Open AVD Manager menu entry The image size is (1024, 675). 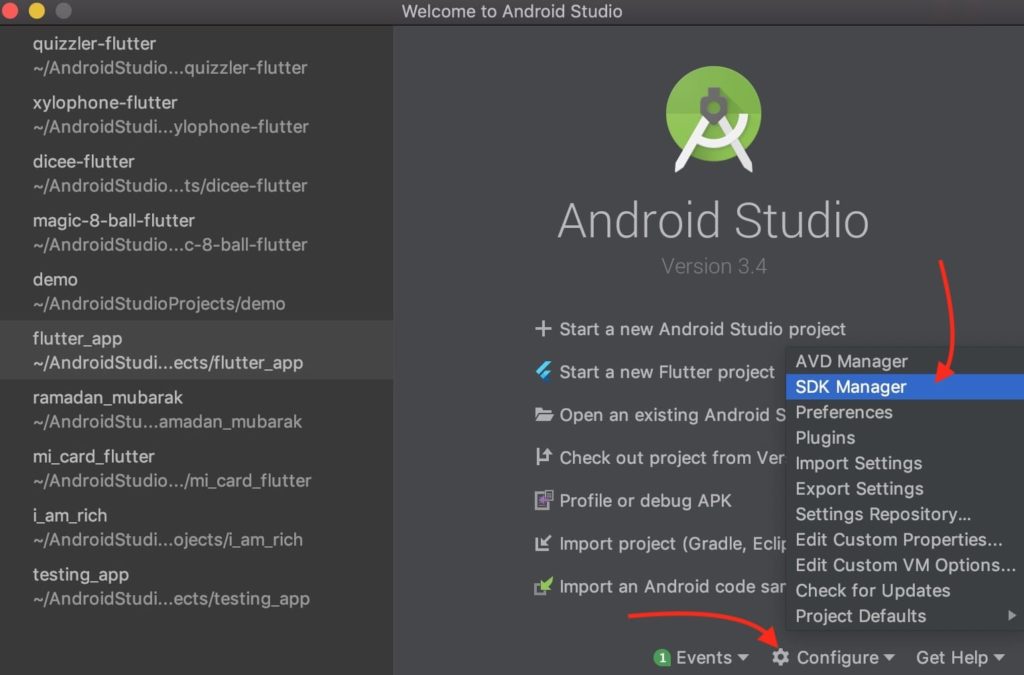[851, 361]
